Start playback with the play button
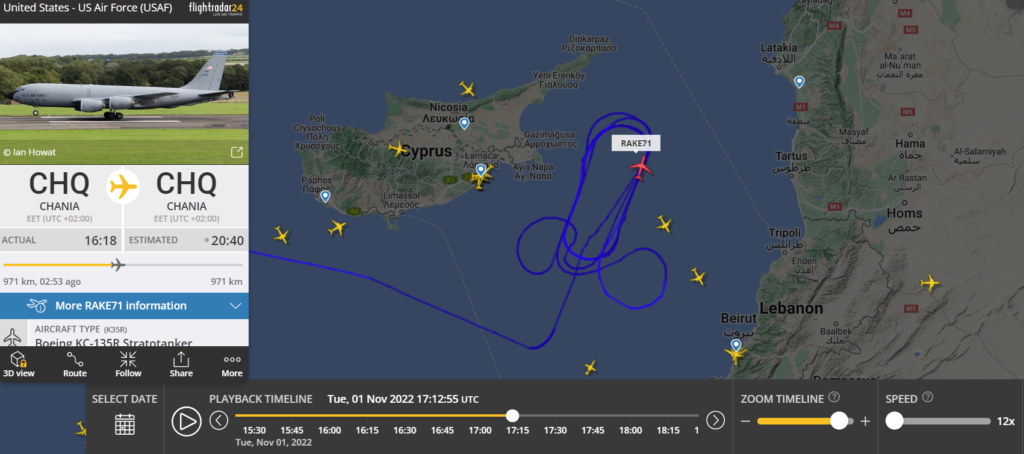This screenshot has width=1024, height=454. click(x=186, y=421)
